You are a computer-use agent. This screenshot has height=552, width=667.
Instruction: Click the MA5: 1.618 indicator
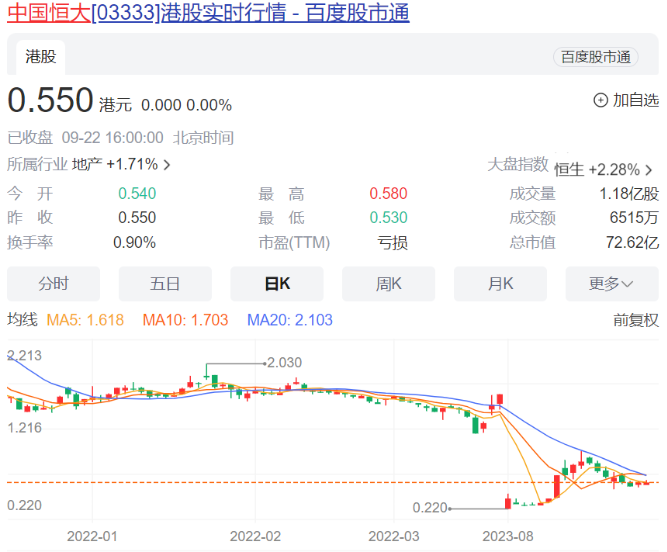point(85,320)
